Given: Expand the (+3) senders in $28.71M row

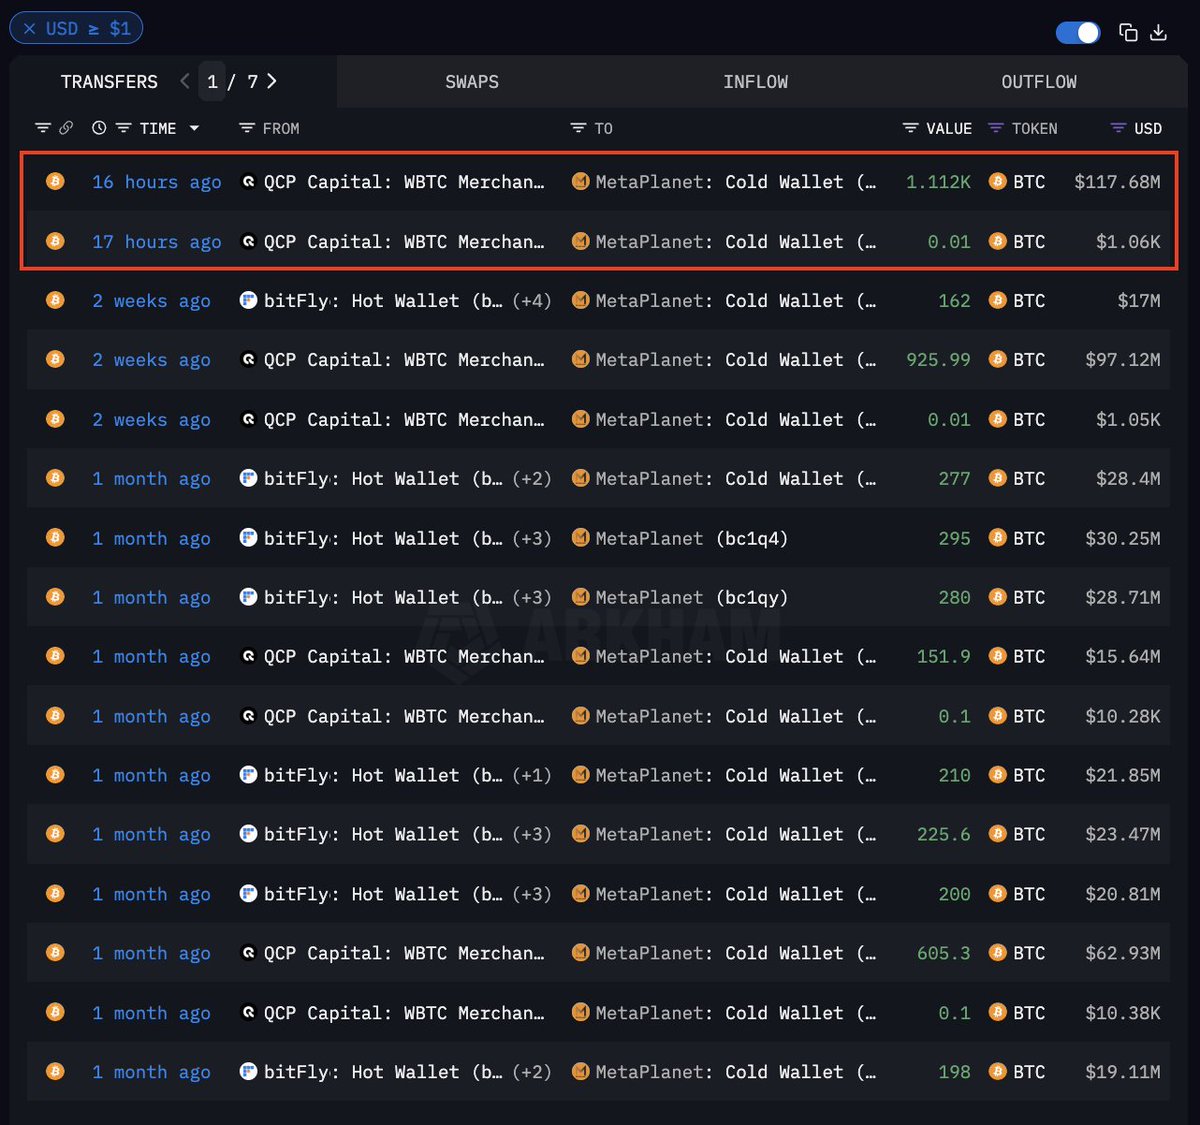Looking at the screenshot, I should click(531, 597).
